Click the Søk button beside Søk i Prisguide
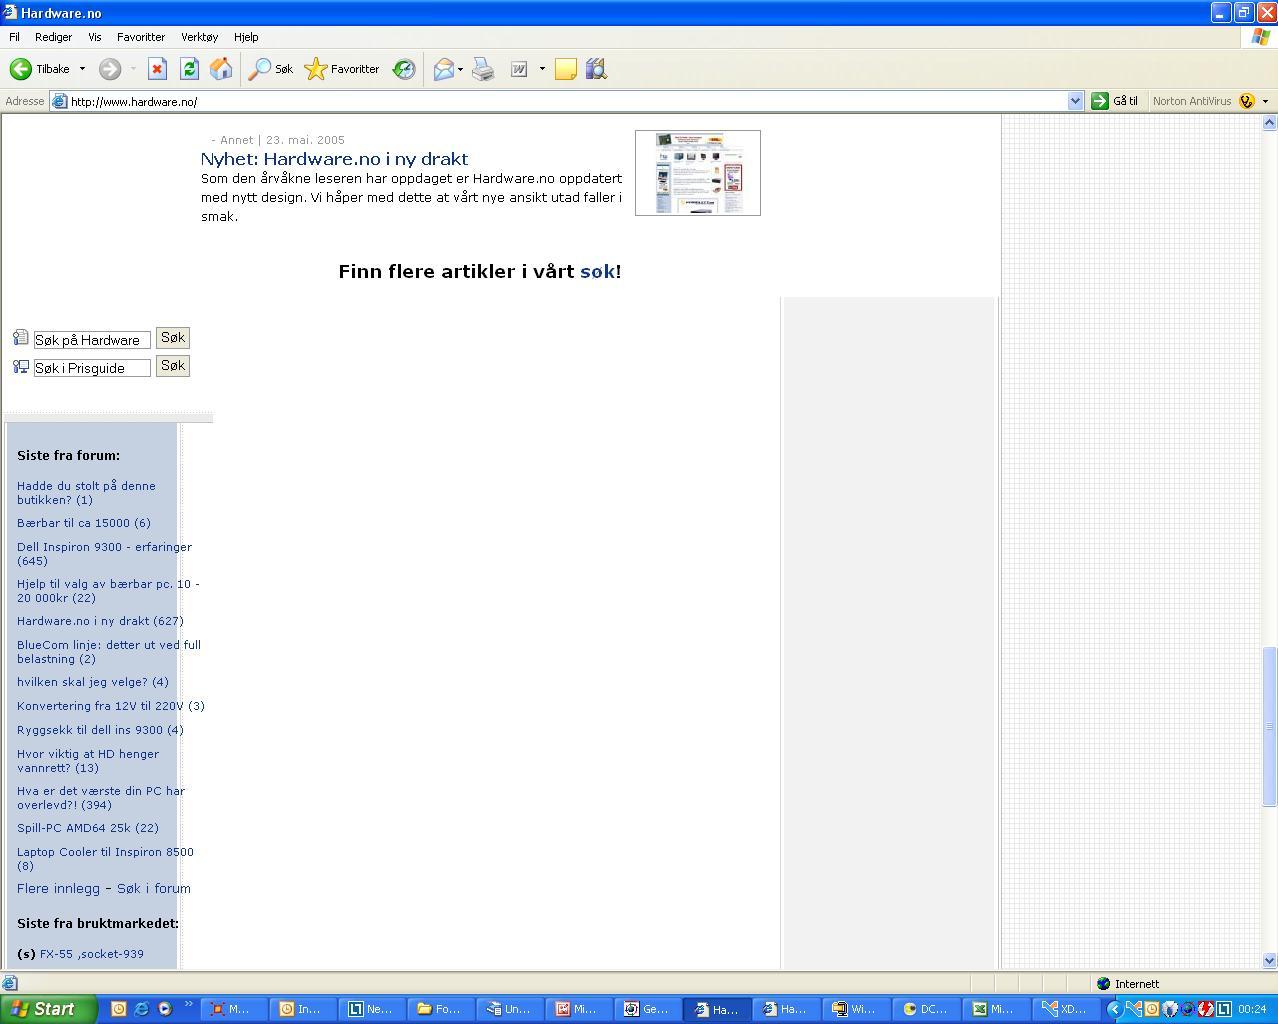This screenshot has width=1278, height=1024. pos(173,366)
